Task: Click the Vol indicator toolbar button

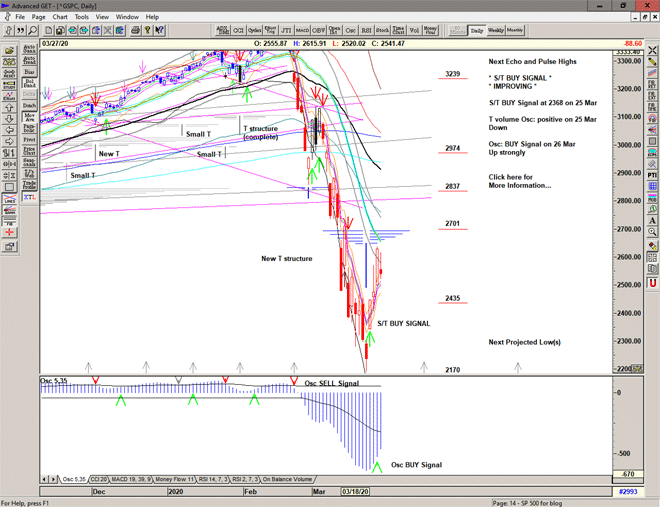Action: click(x=414, y=30)
